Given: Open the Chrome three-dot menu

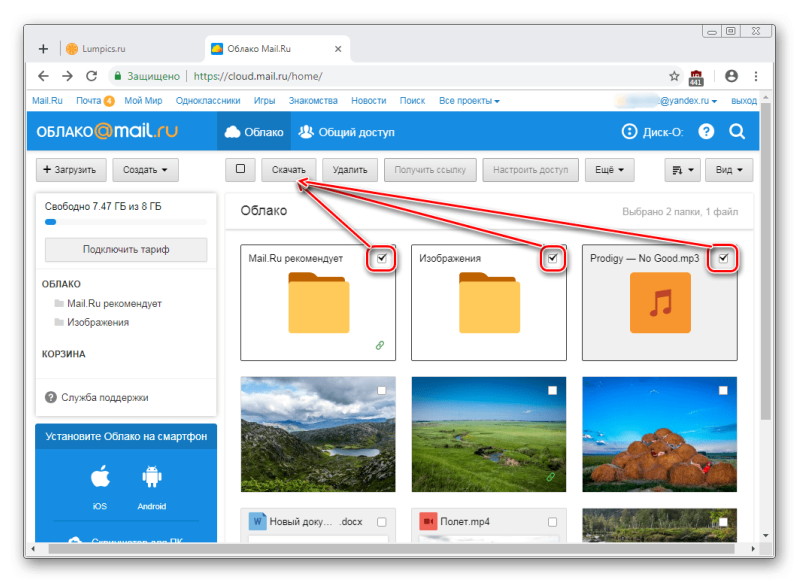Looking at the screenshot, I should coord(756,76).
